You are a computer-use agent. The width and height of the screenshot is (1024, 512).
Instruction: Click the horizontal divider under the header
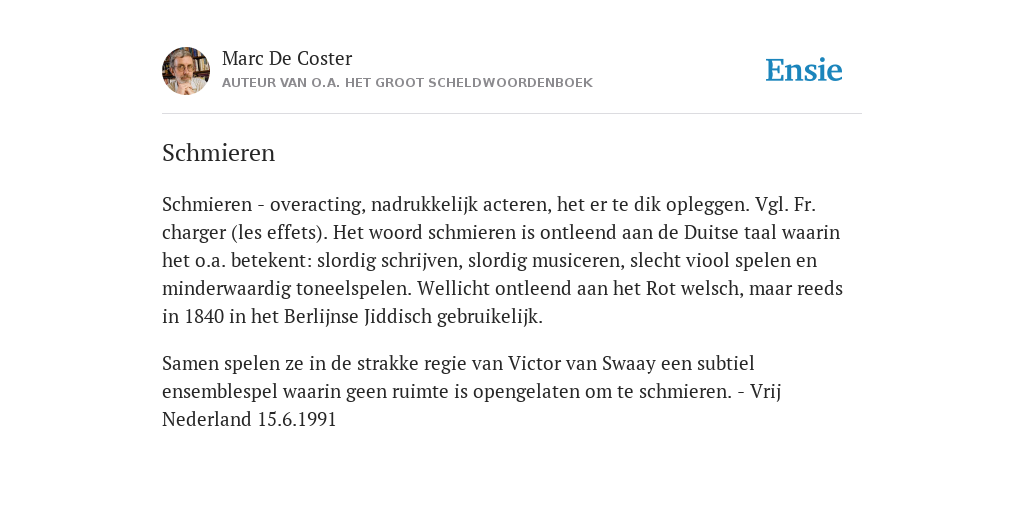512,114
